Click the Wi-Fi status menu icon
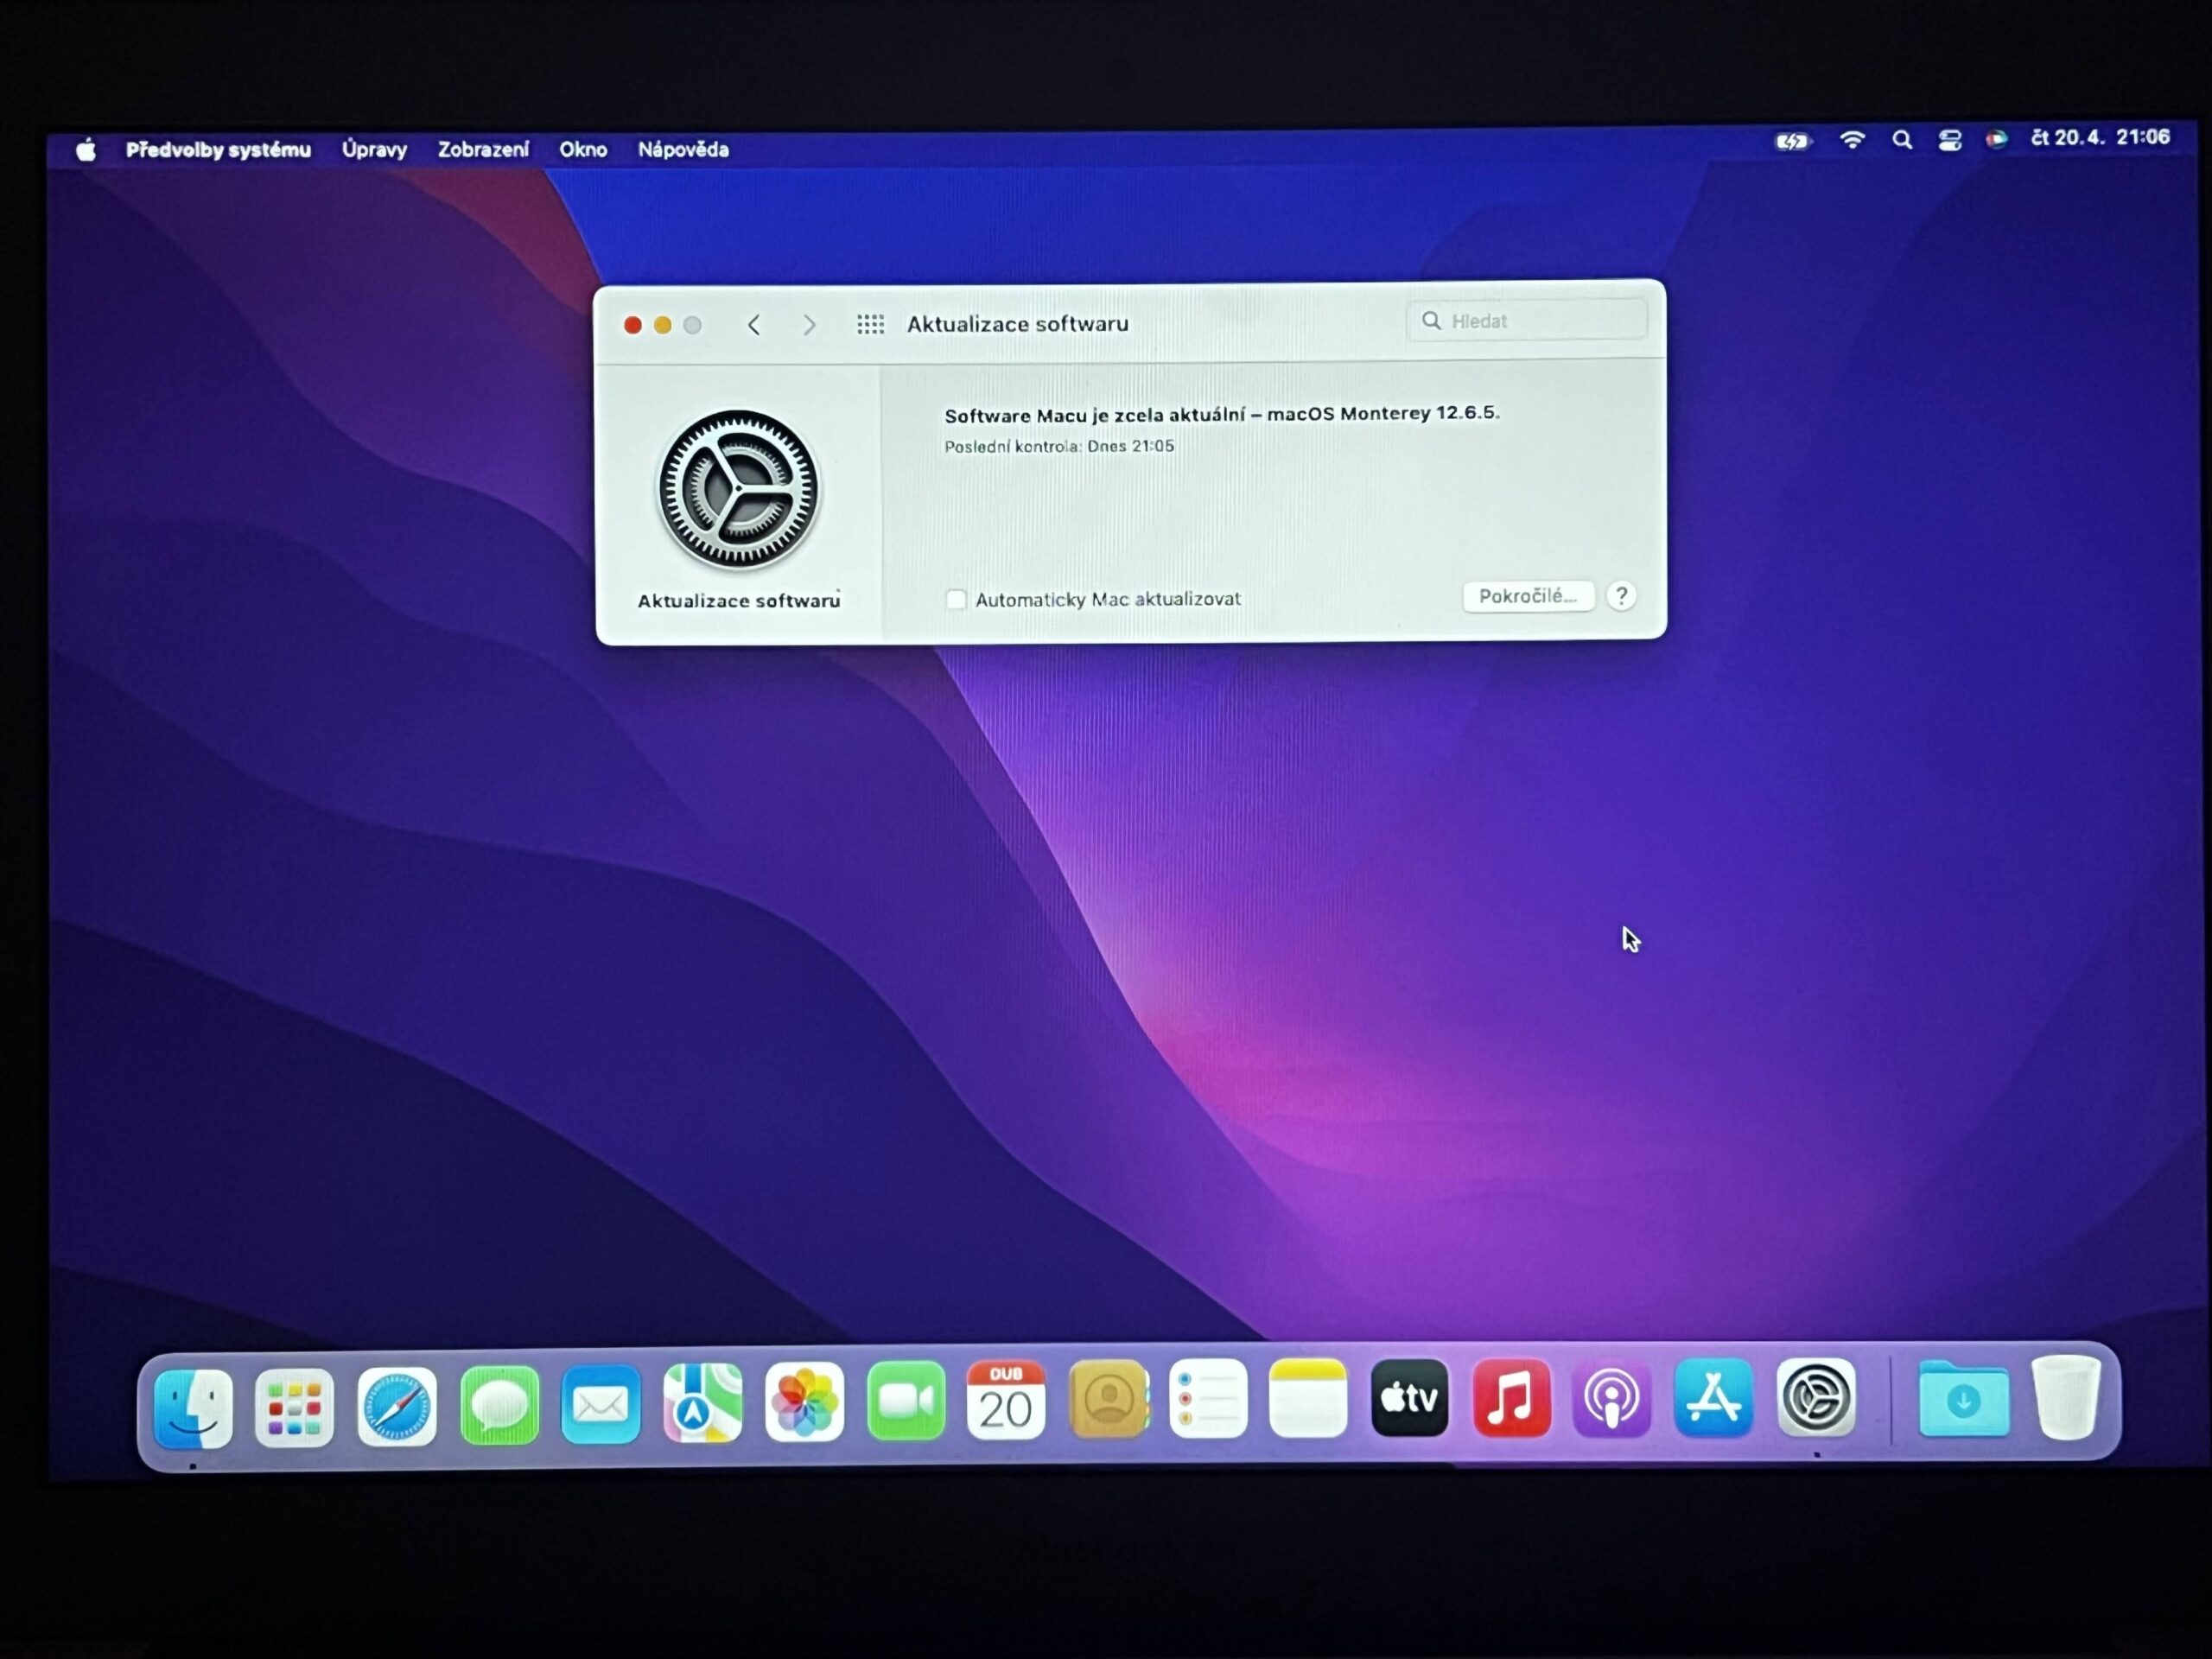The image size is (2212, 1659). tap(1852, 140)
